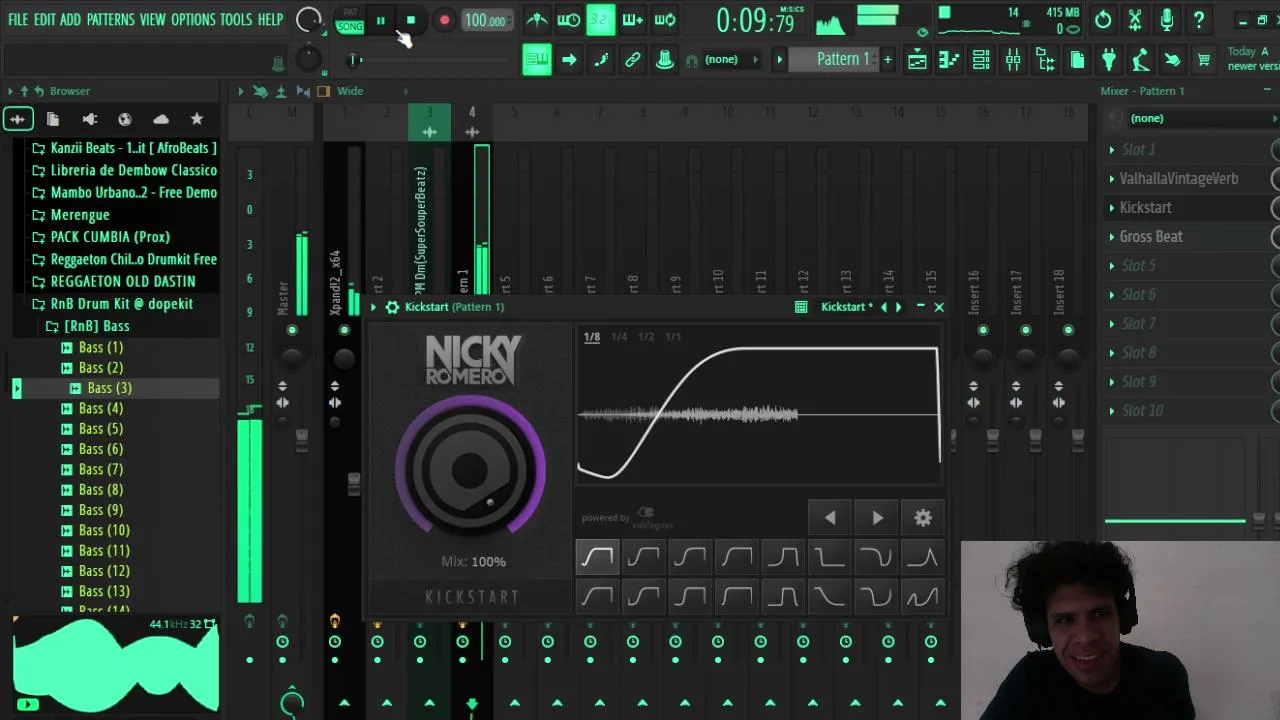Toggle wait for input before recording
1280x720 pixels.
point(569,20)
